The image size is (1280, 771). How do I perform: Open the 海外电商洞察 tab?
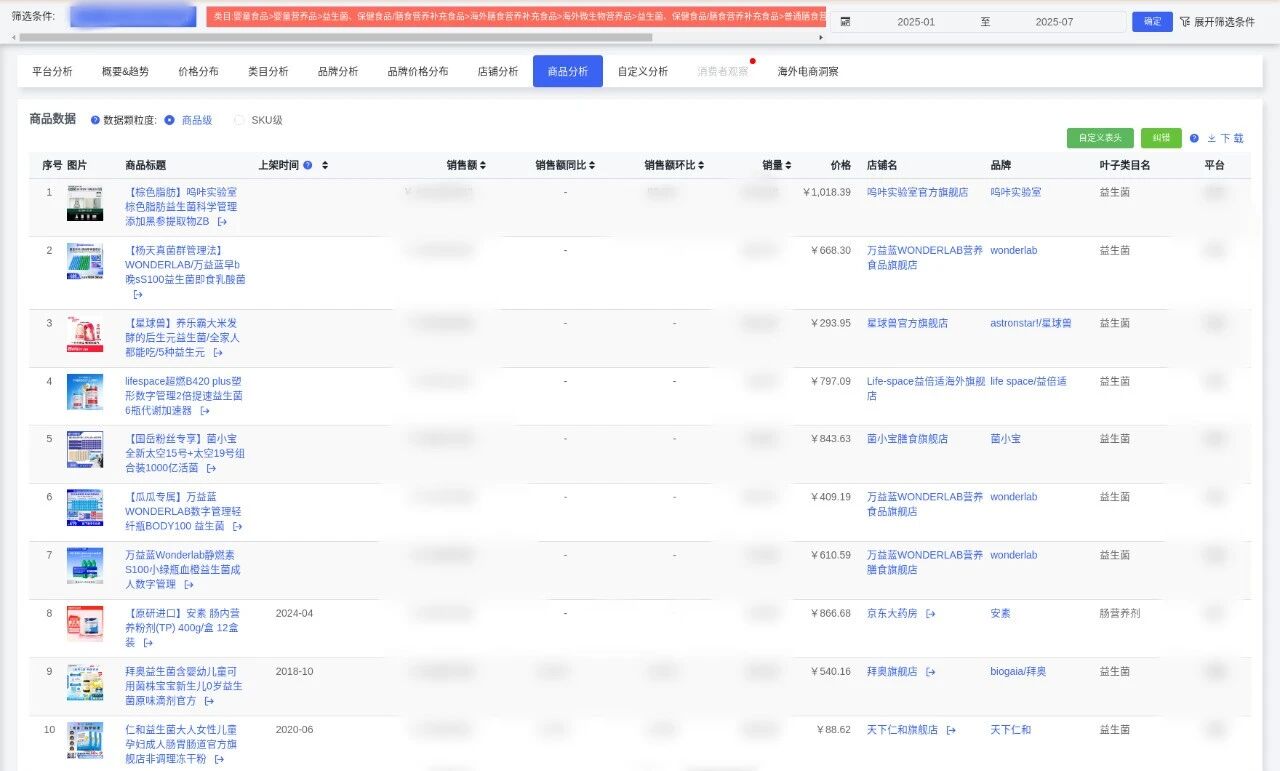pos(808,72)
